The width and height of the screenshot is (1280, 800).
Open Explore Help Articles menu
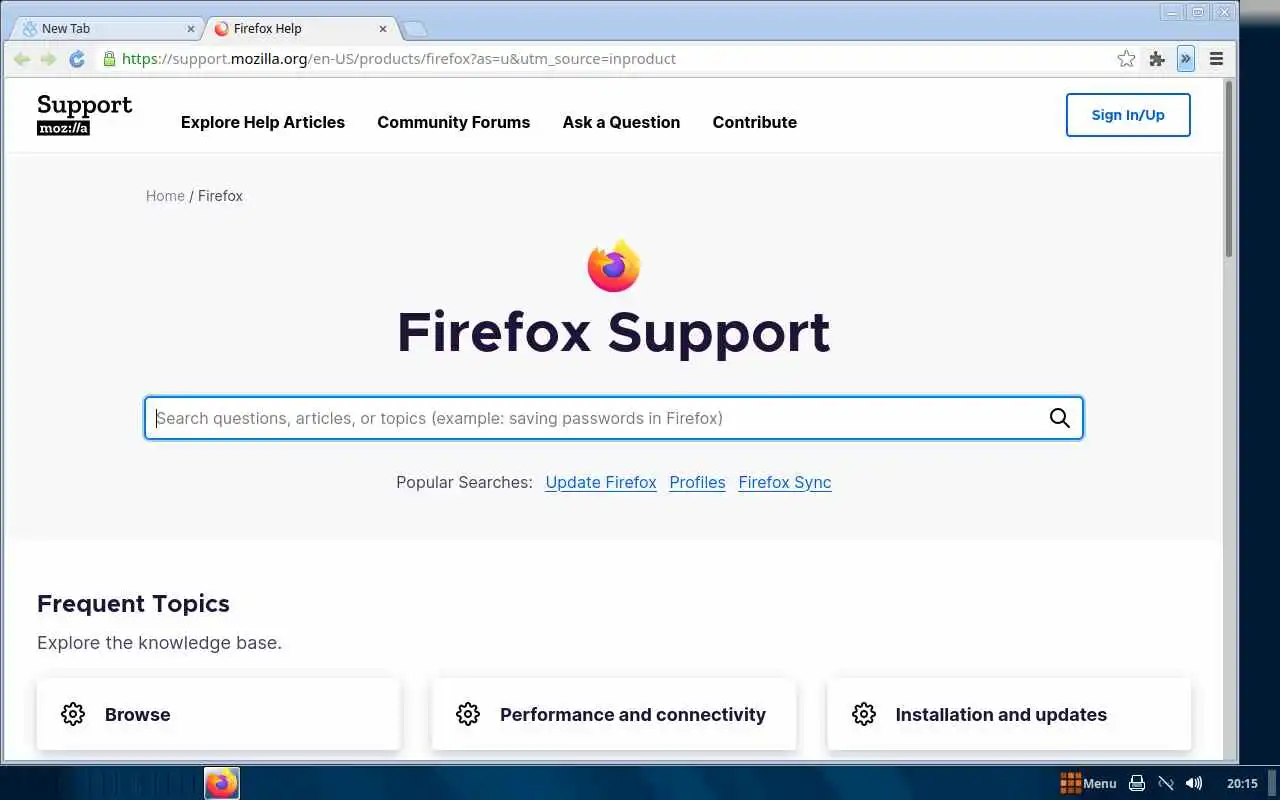263,122
